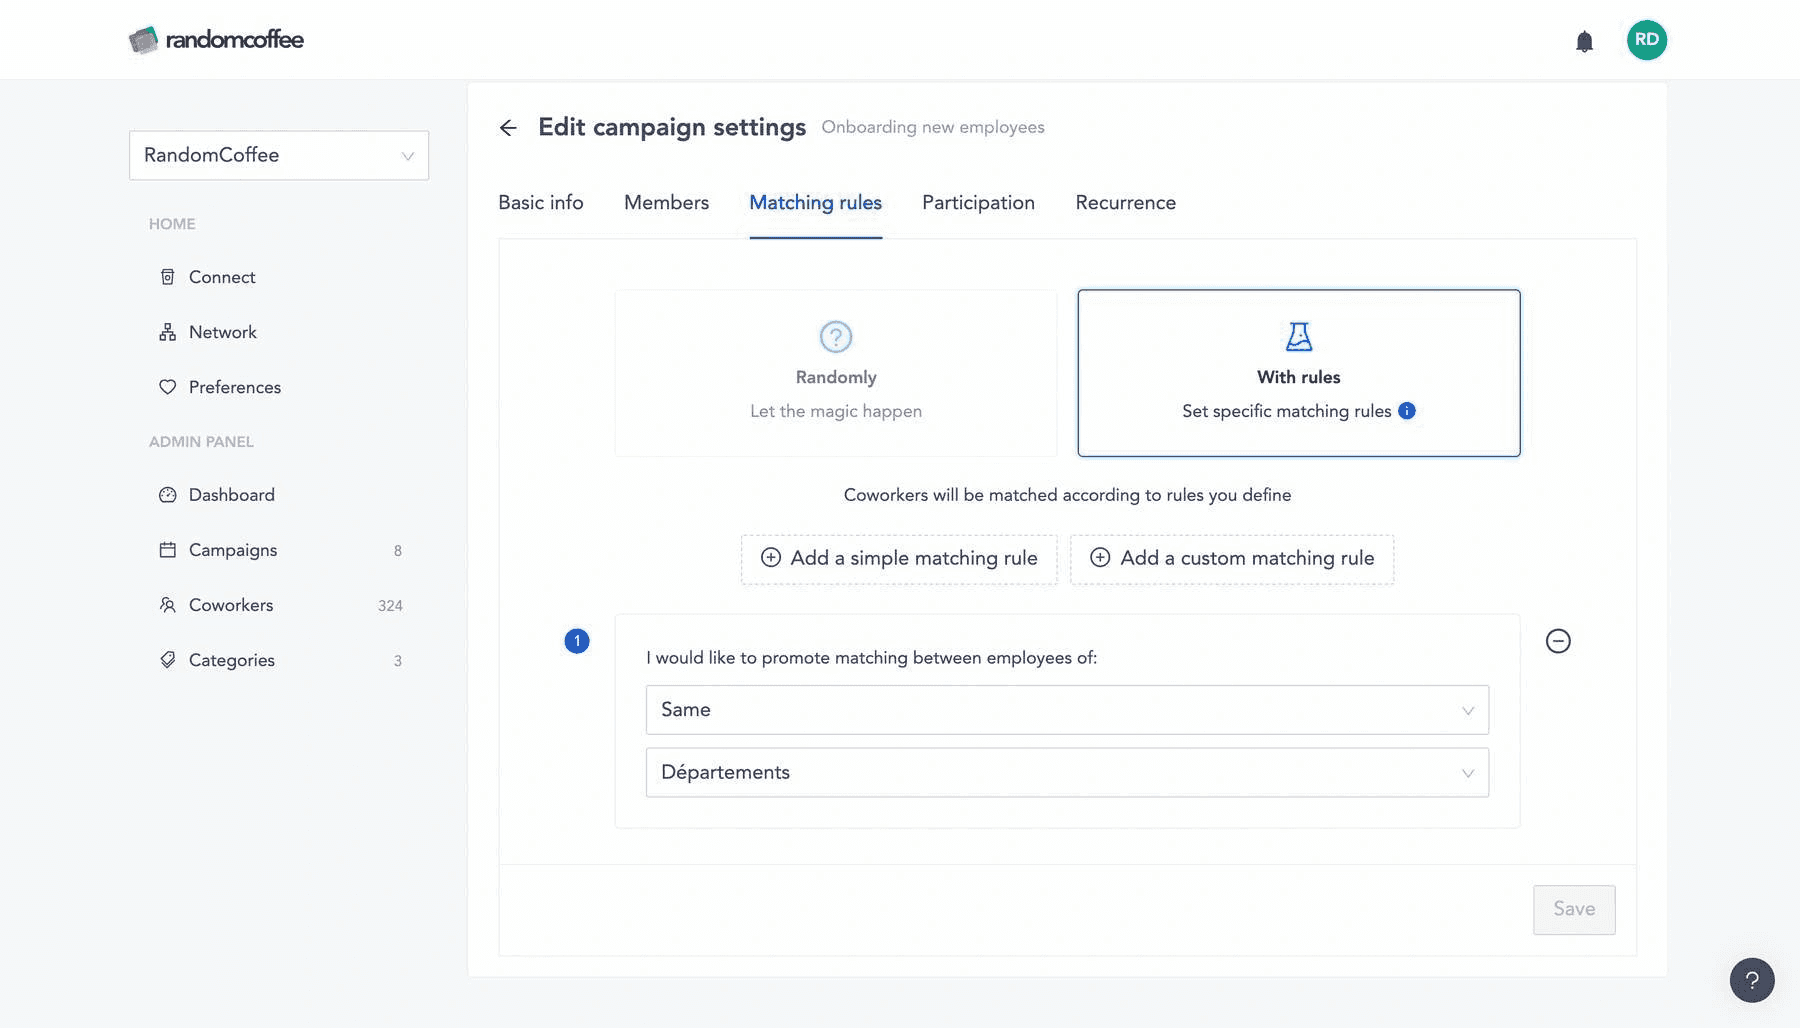Click Add a simple matching rule
1800x1028 pixels.
[x=899, y=559]
